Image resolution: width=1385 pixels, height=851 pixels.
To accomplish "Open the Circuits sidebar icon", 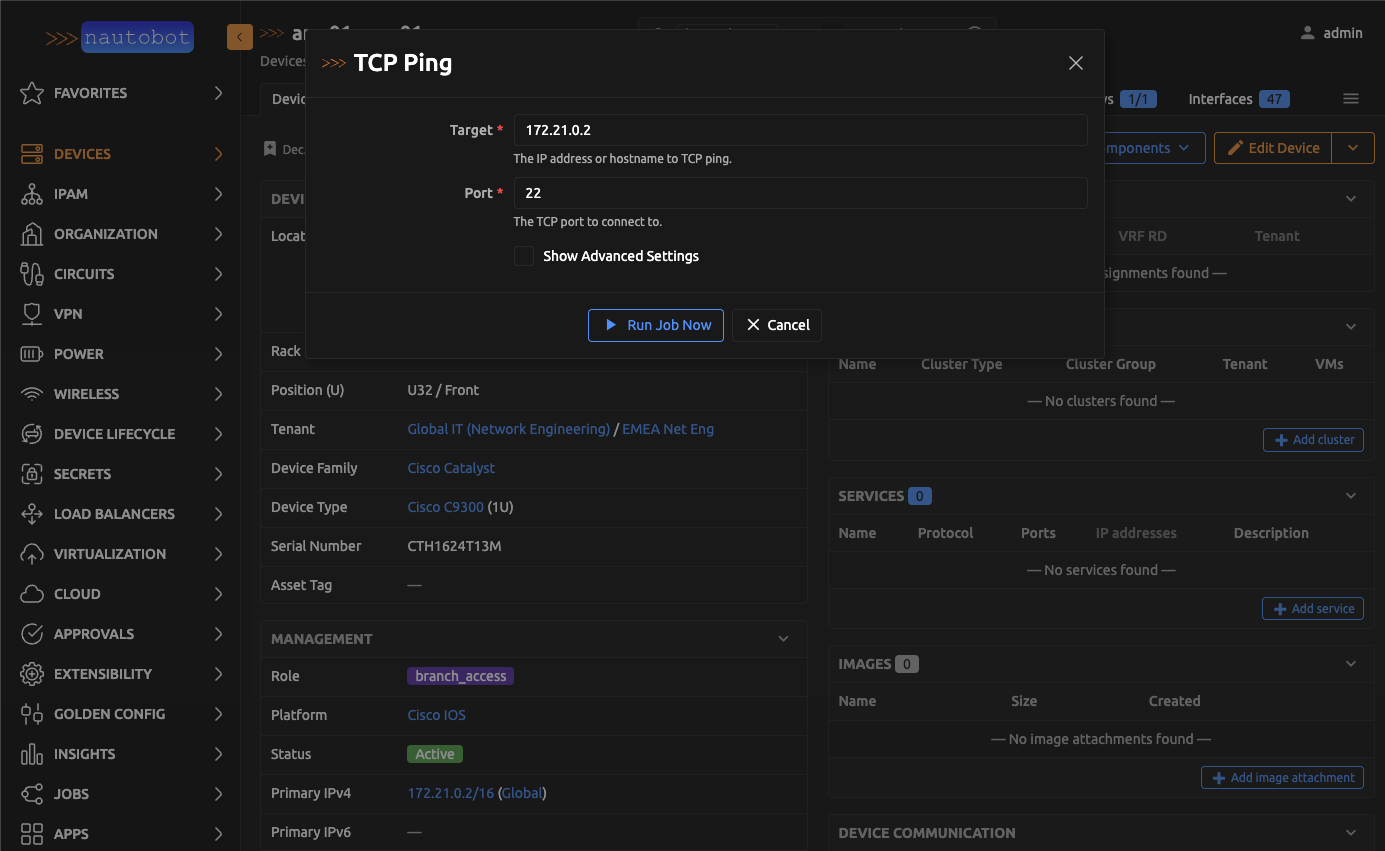I will tap(32, 274).
